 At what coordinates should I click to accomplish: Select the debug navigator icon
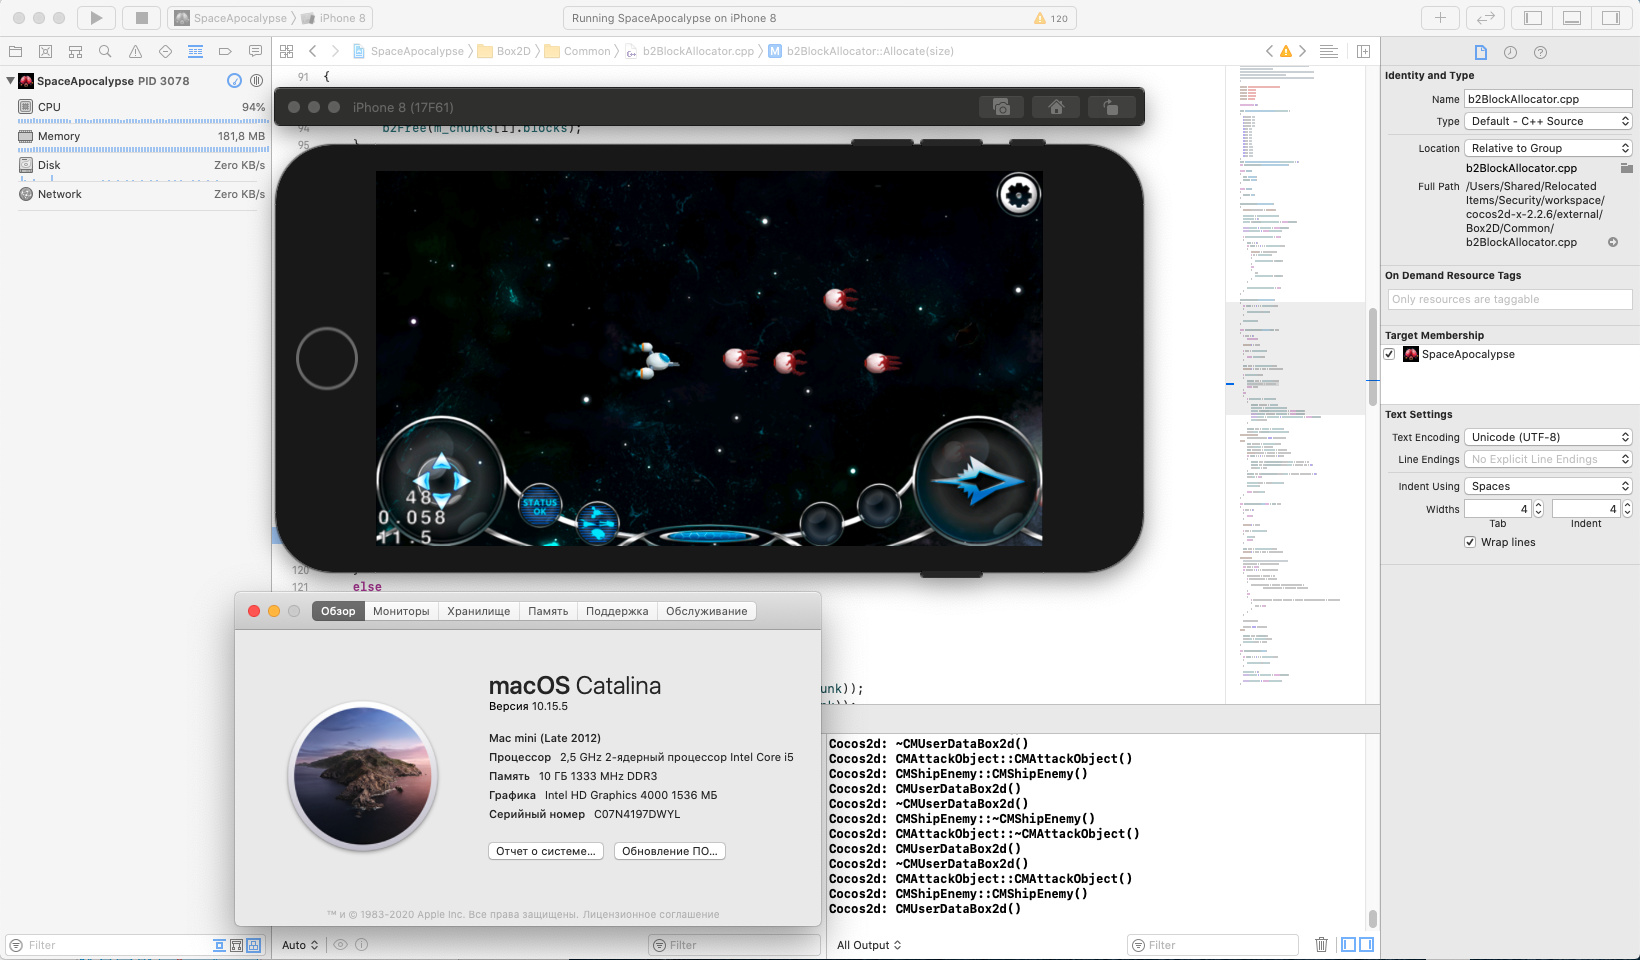click(x=195, y=51)
